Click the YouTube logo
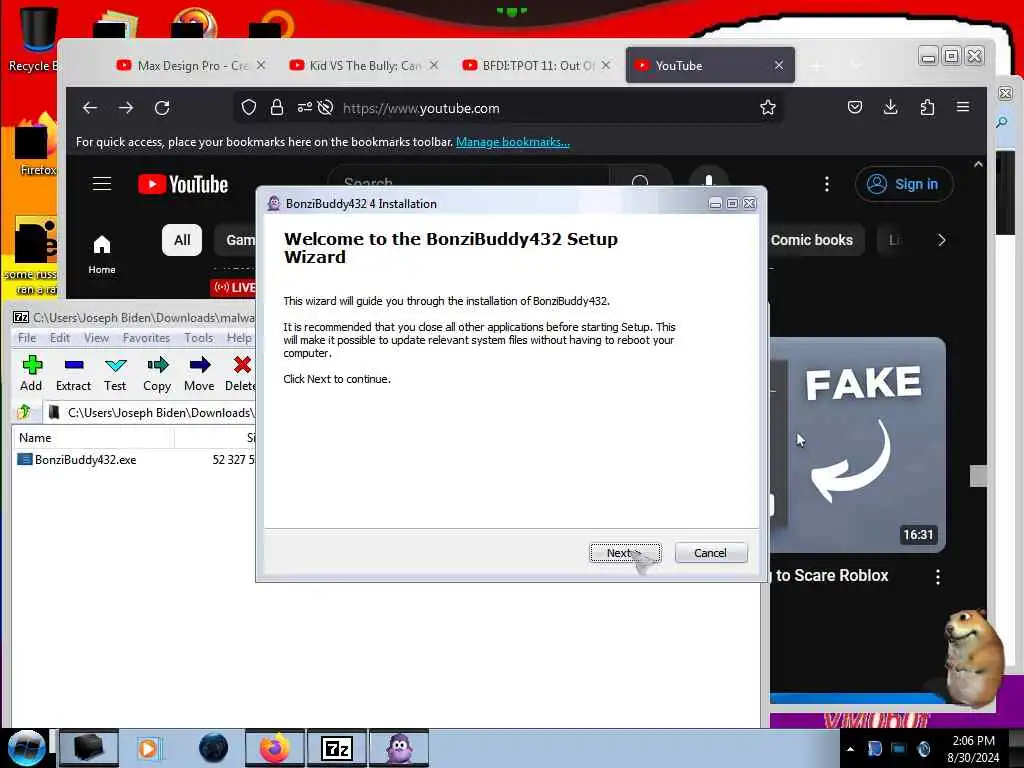This screenshot has height=768, width=1024. [x=183, y=185]
